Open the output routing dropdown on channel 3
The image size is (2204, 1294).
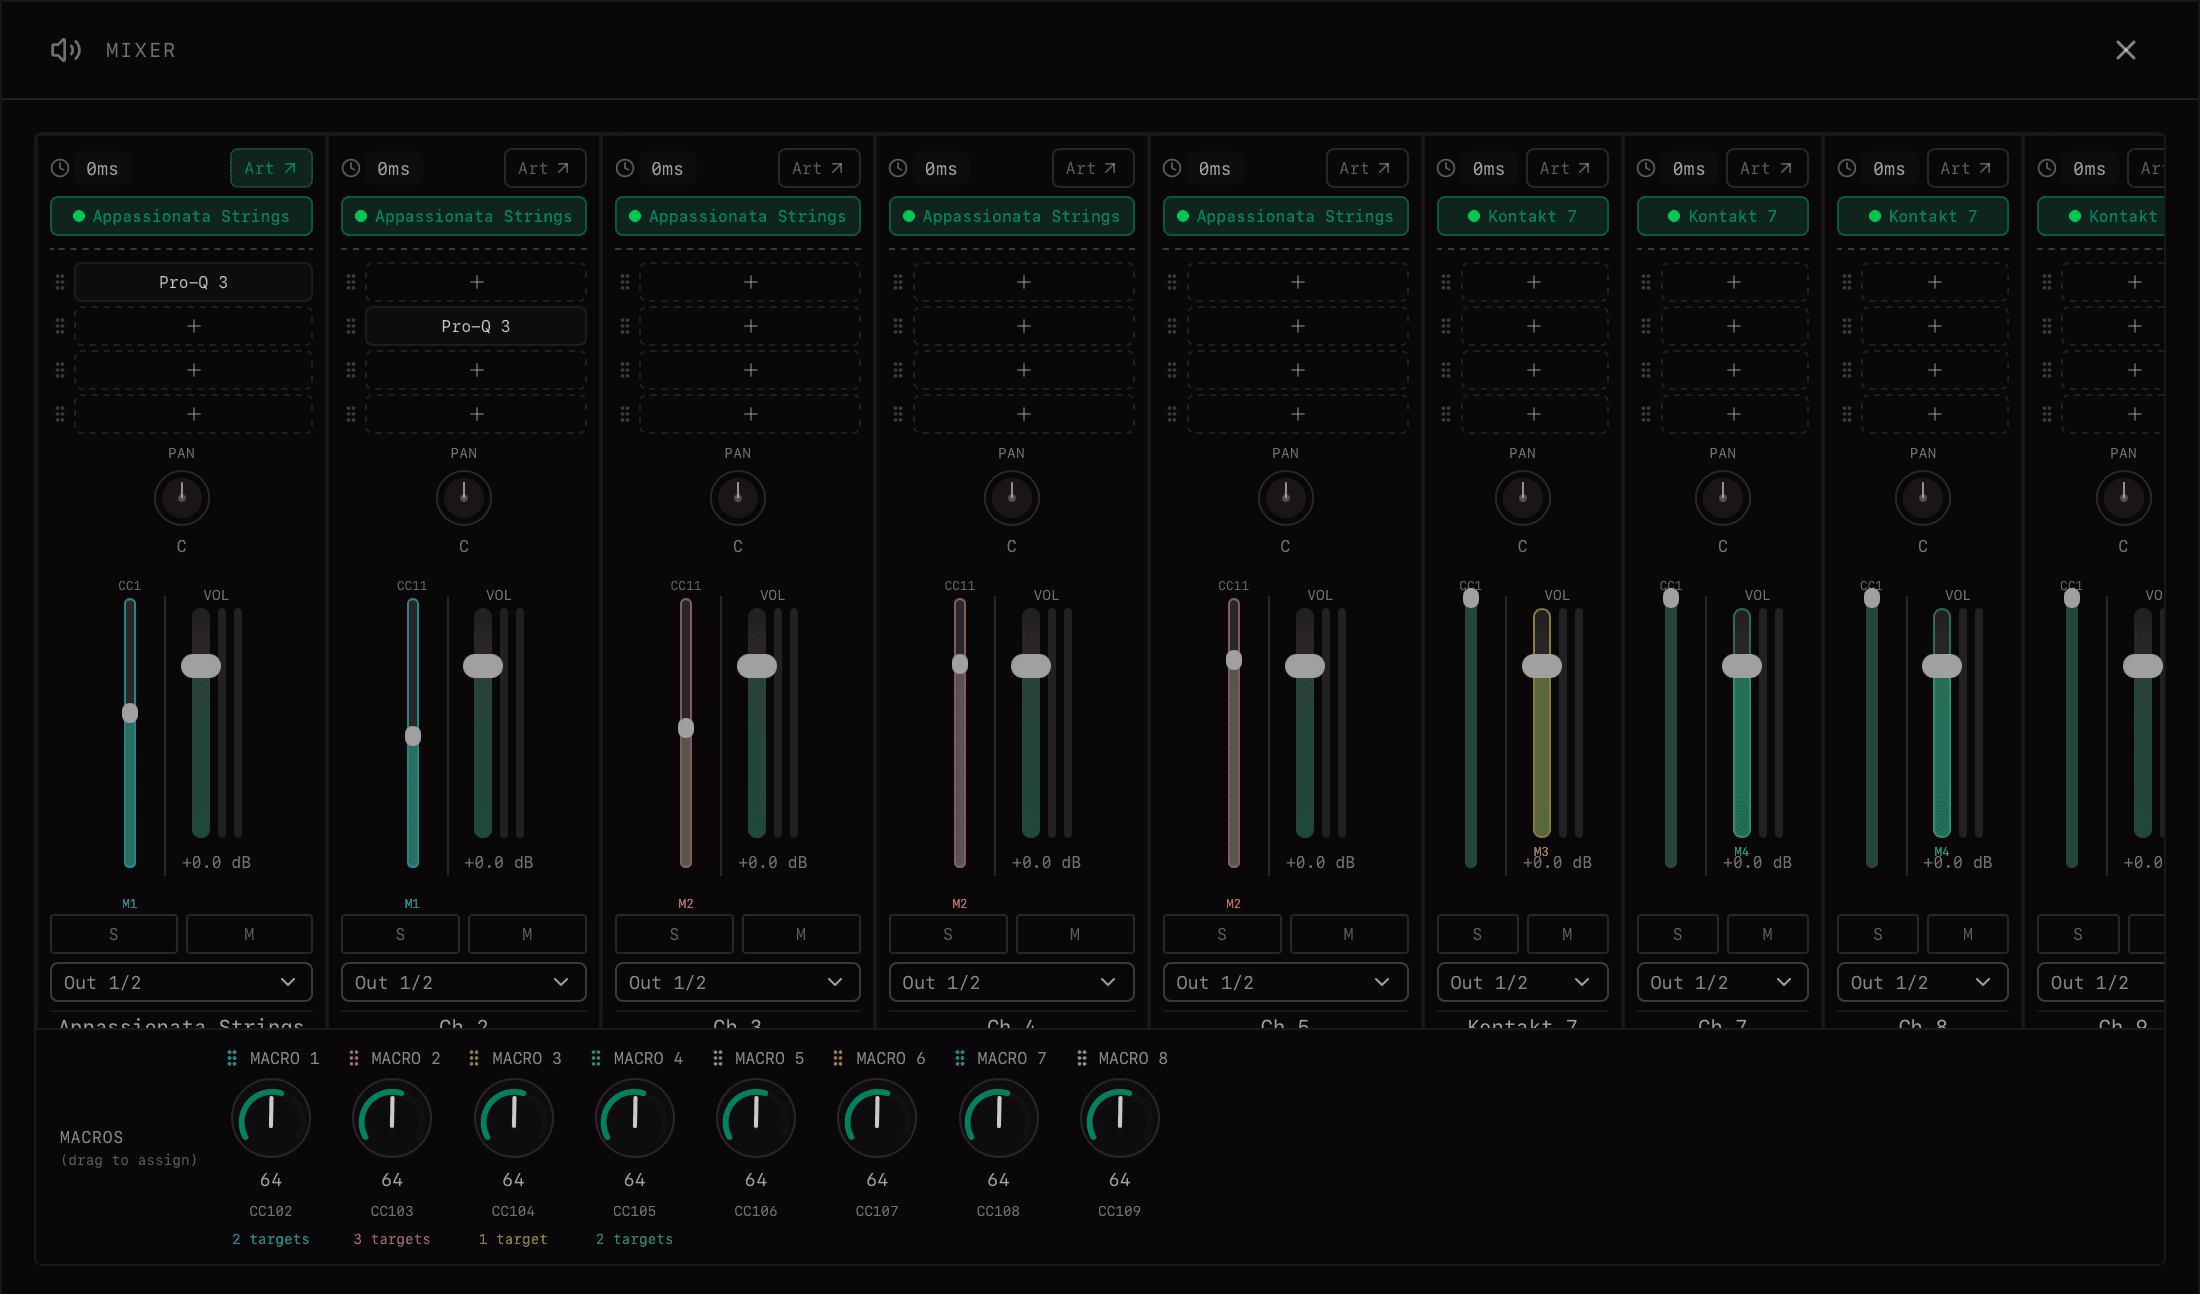[x=737, y=981]
